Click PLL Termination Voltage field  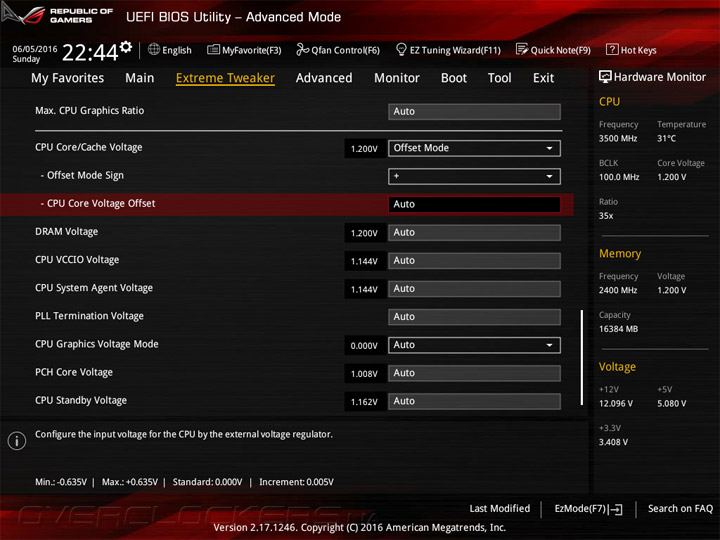point(474,317)
